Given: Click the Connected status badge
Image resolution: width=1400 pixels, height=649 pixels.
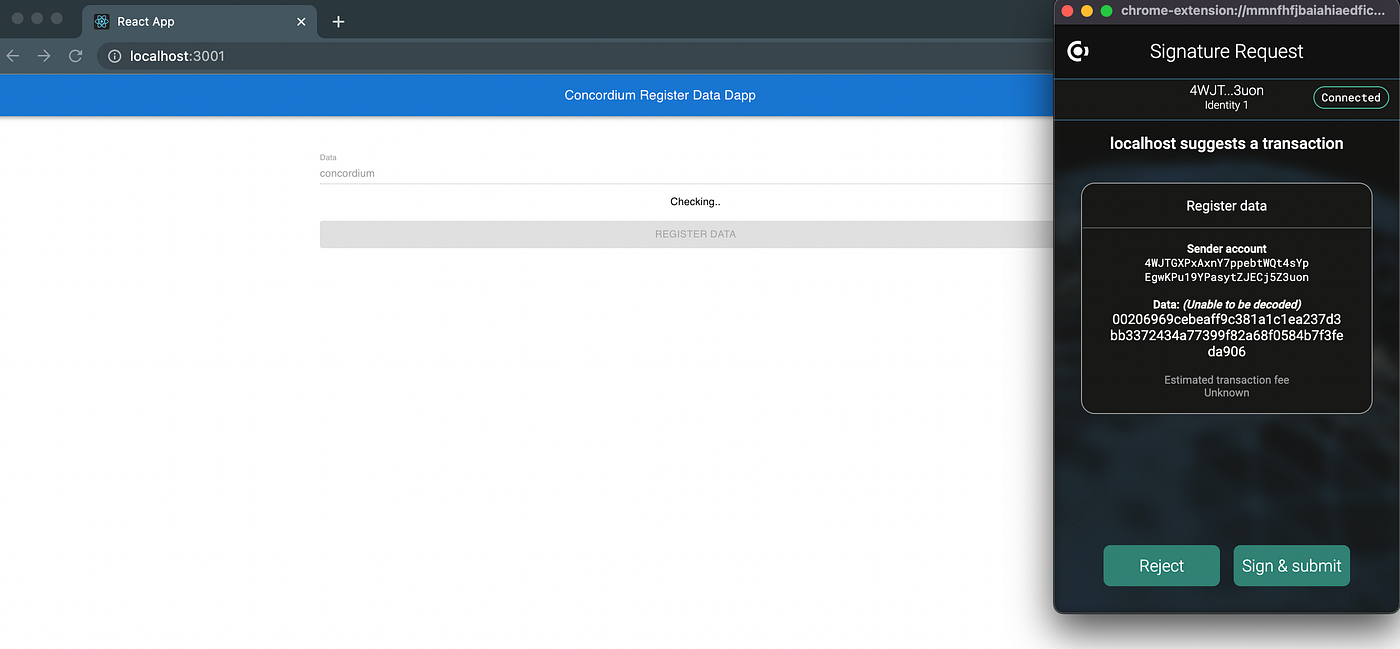Looking at the screenshot, I should [x=1350, y=97].
